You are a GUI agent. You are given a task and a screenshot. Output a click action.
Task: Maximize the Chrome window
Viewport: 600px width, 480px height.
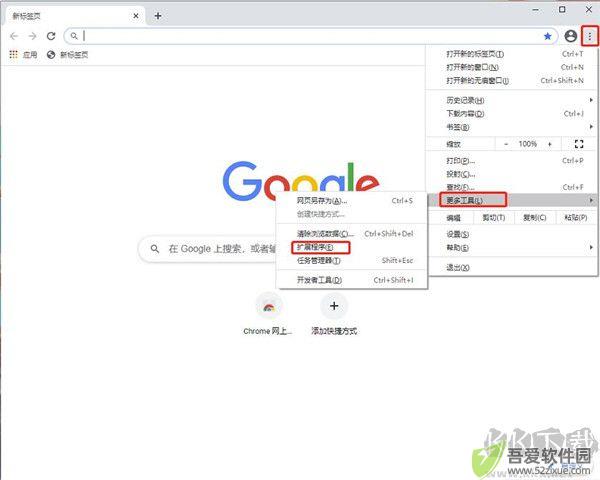tap(562, 10)
